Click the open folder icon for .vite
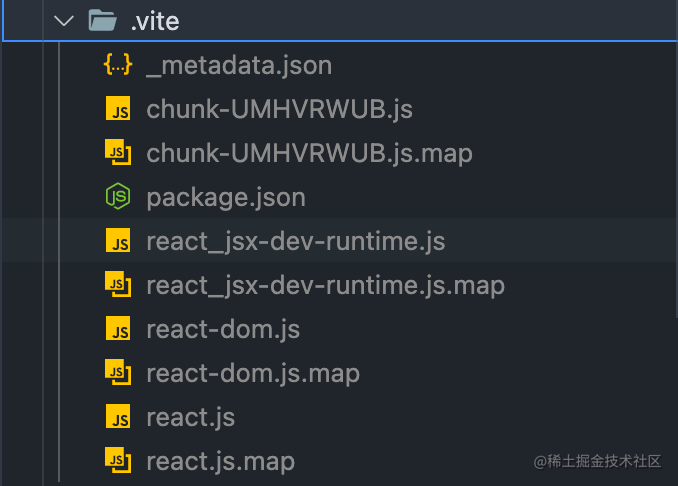This screenshot has height=486, width=678. [x=103, y=20]
